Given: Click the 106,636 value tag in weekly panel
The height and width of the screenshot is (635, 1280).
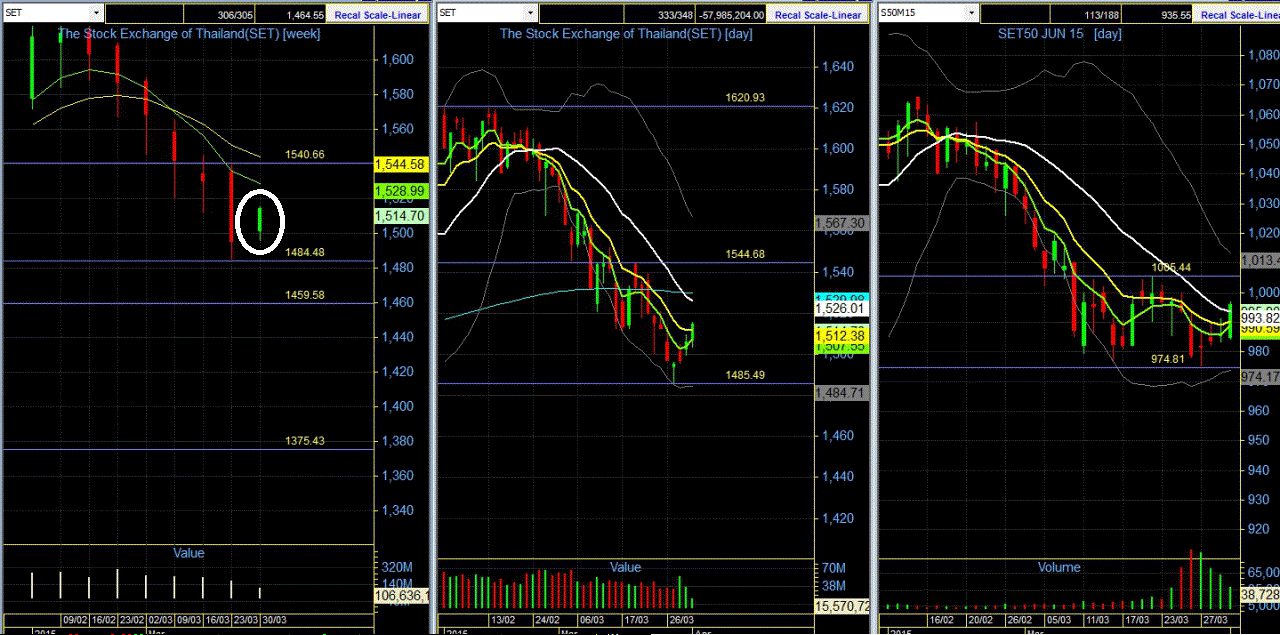Looking at the screenshot, I should click(400, 596).
